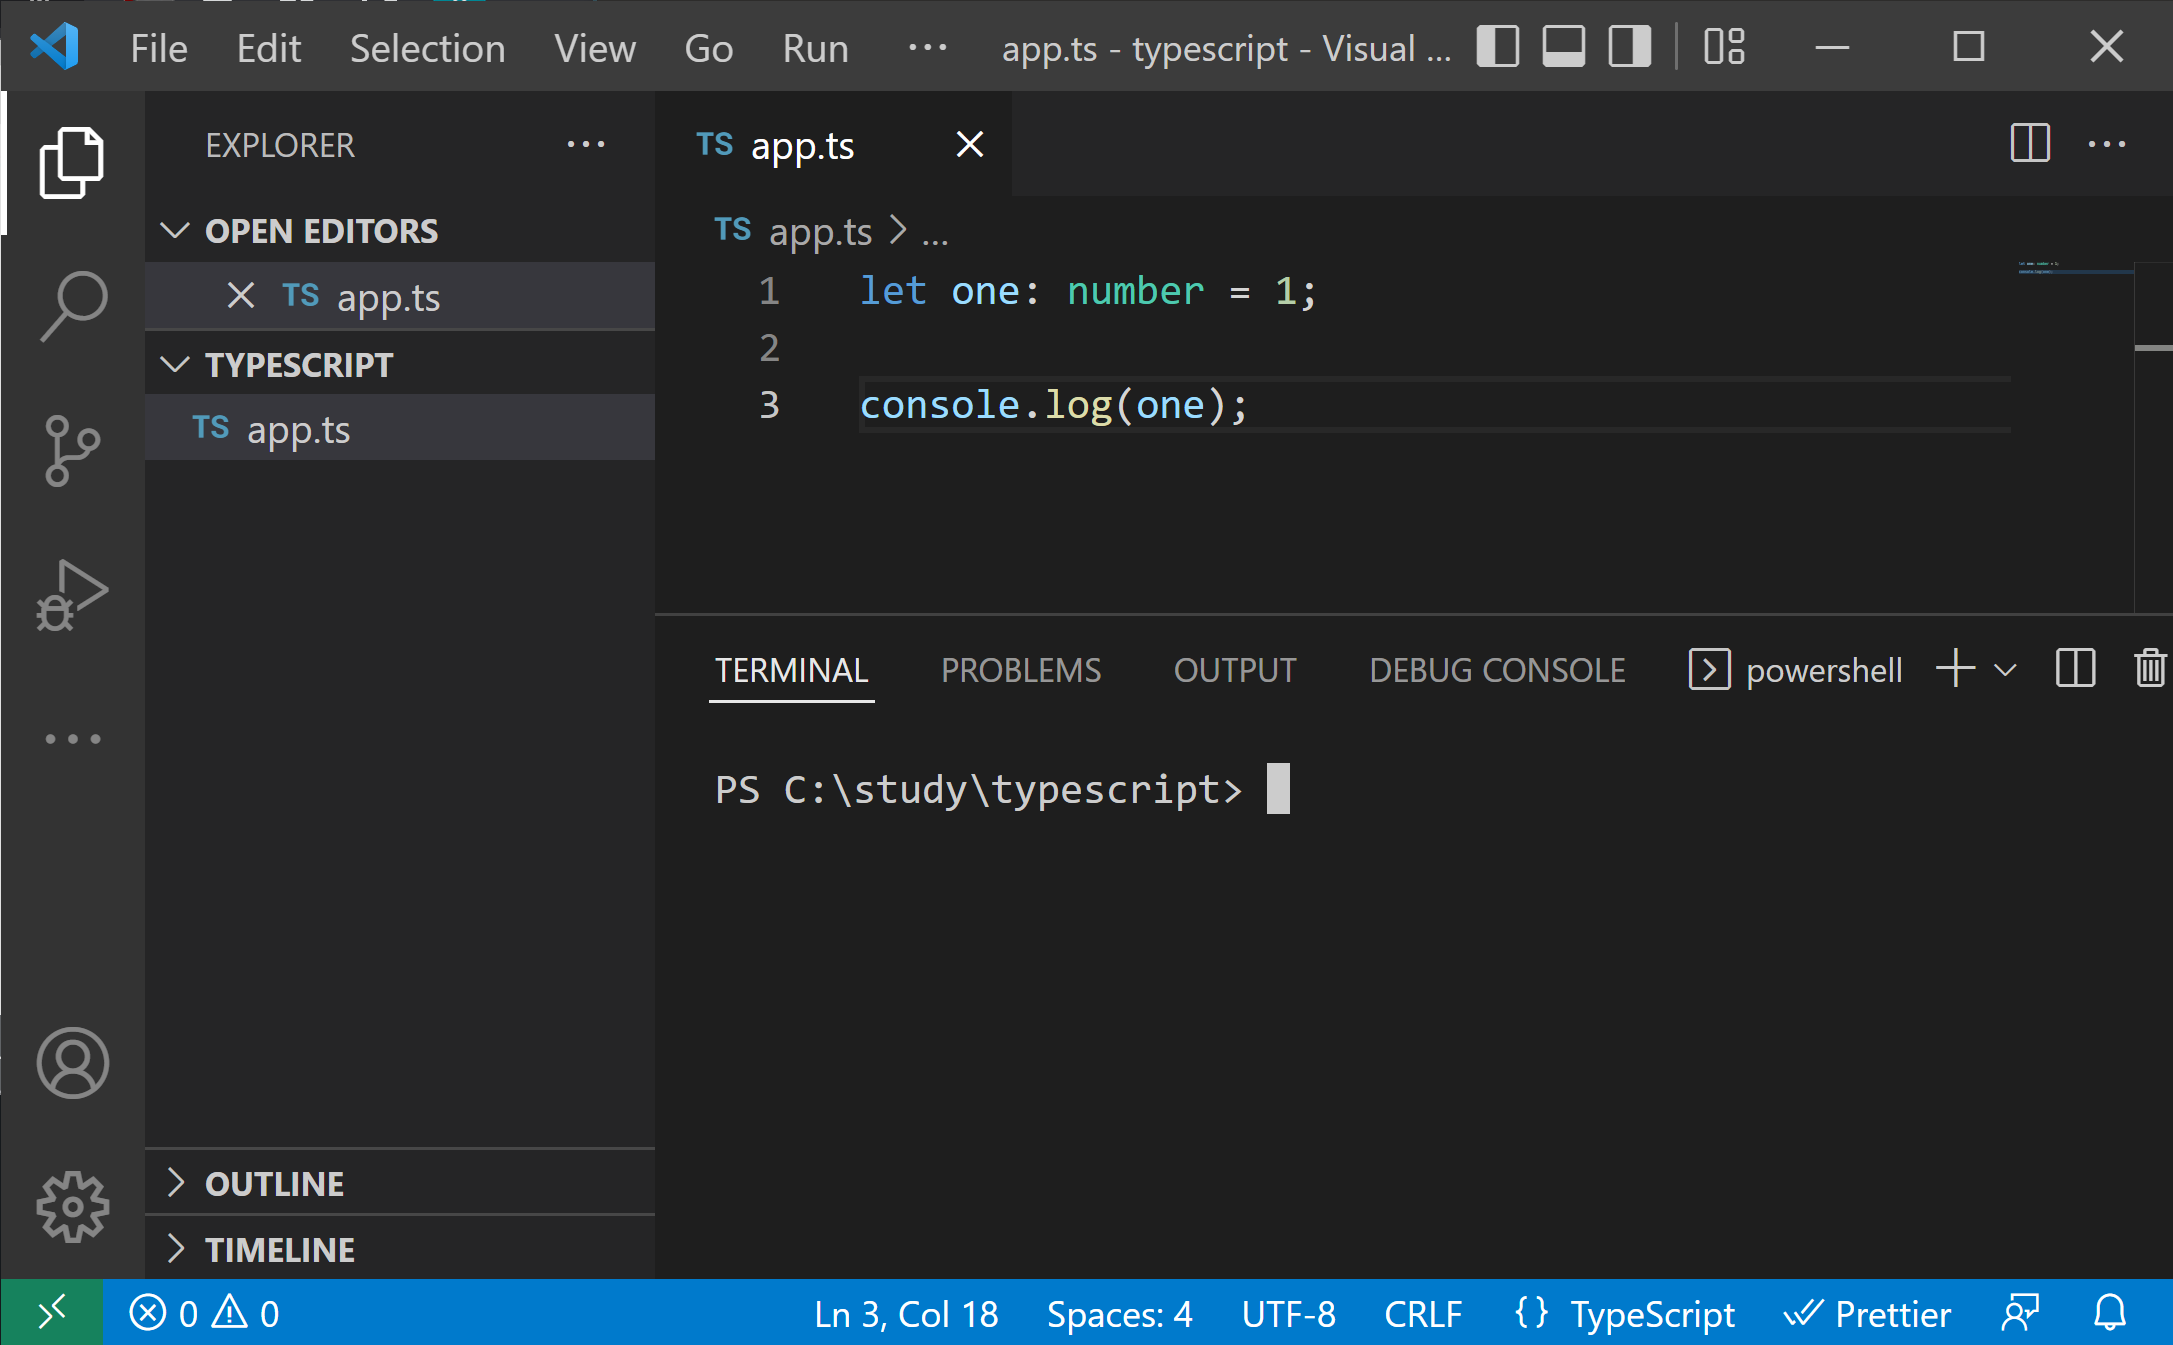Open the new terminal launch profile dropdown arrow
The width and height of the screenshot is (2173, 1345).
[2005, 670]
